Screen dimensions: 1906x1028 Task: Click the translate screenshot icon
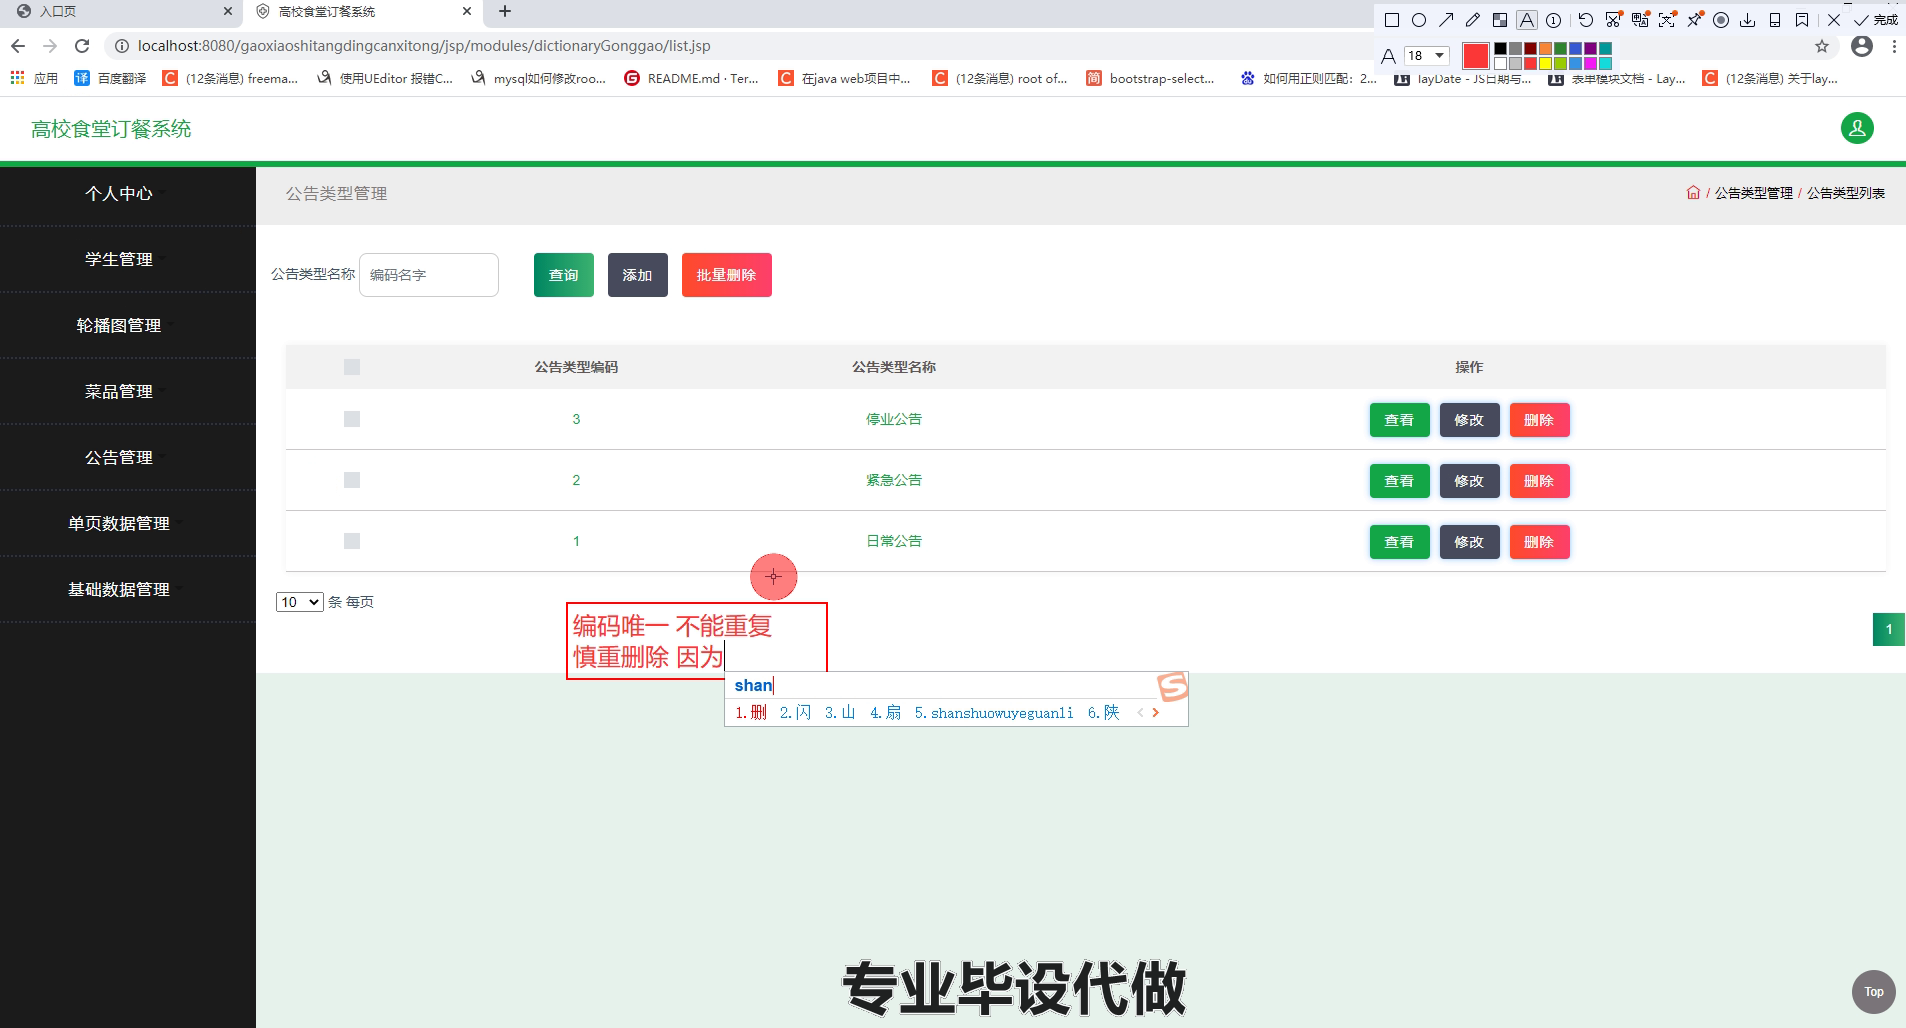pyautogui.click(x=1640, y=20)
